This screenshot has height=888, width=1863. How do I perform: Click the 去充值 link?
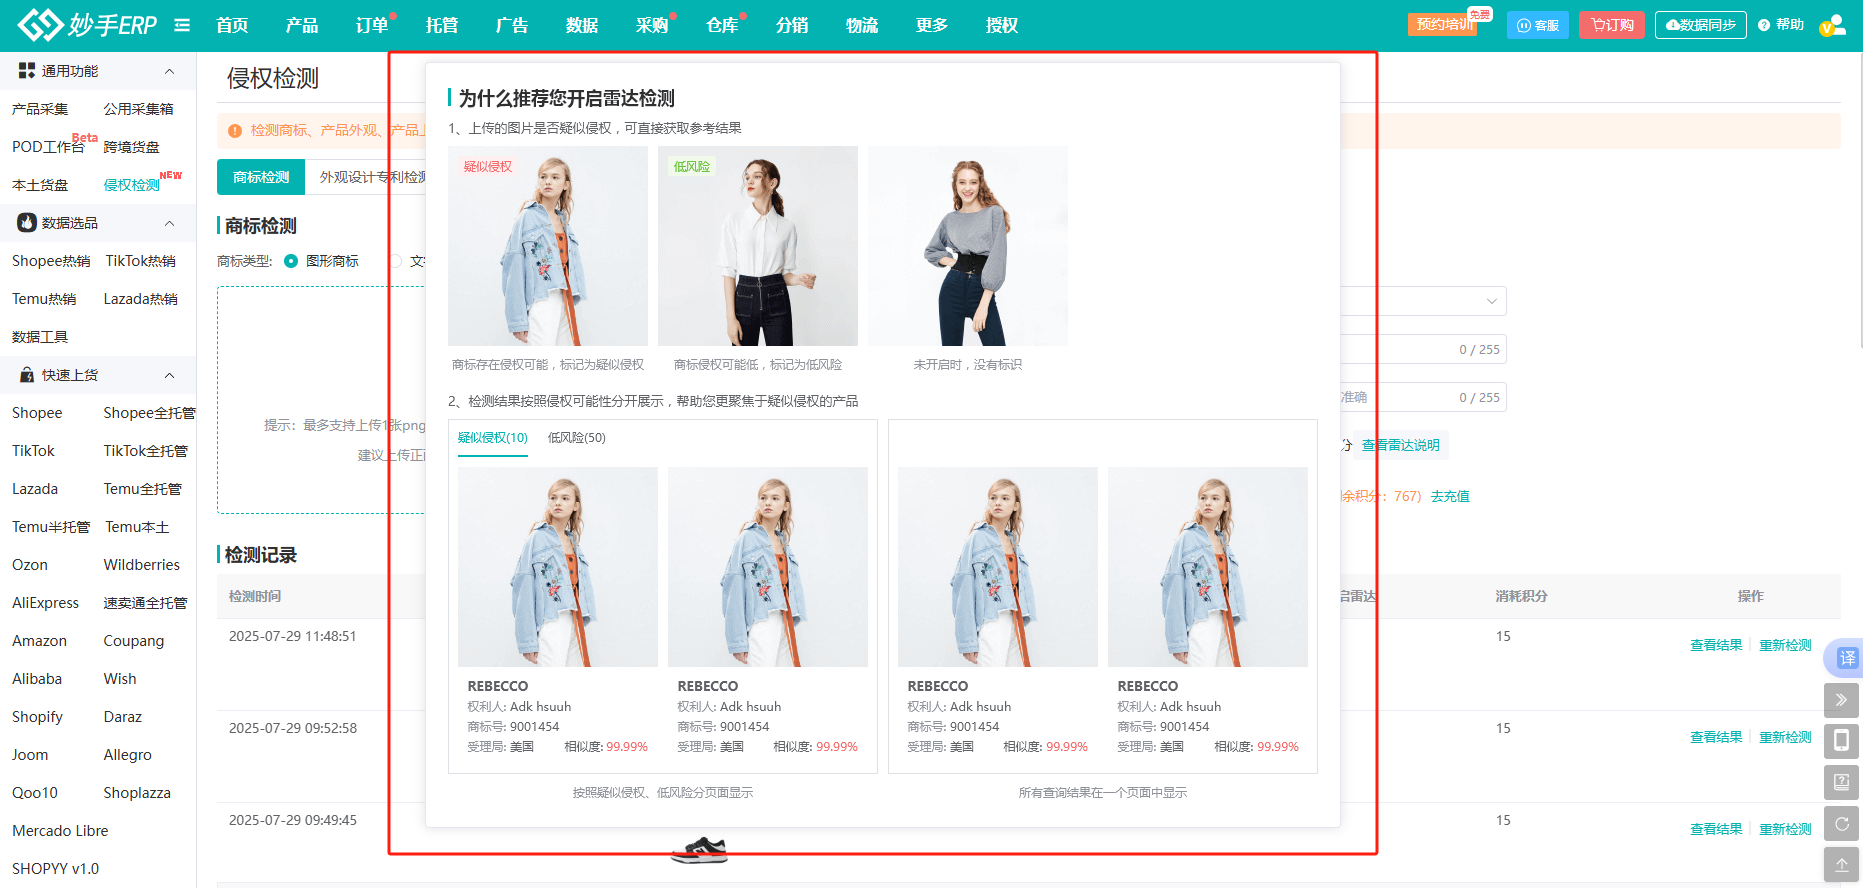(x=1450, y=496)
